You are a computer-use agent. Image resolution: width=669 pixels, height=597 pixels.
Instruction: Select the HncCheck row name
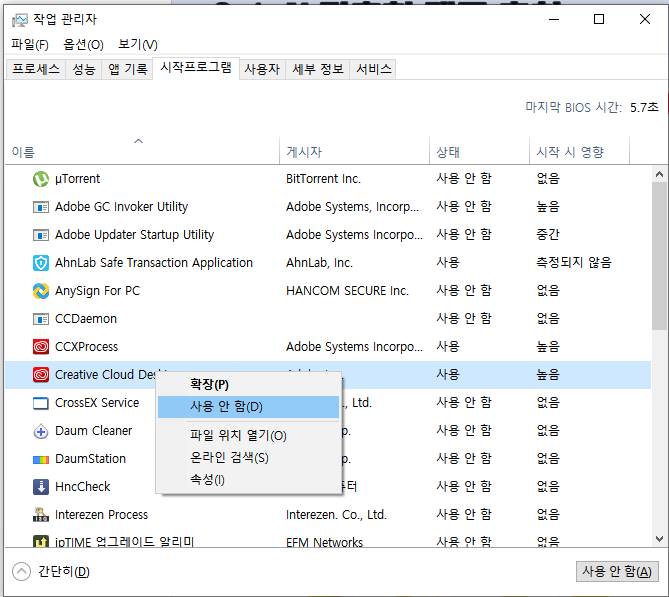83,487
